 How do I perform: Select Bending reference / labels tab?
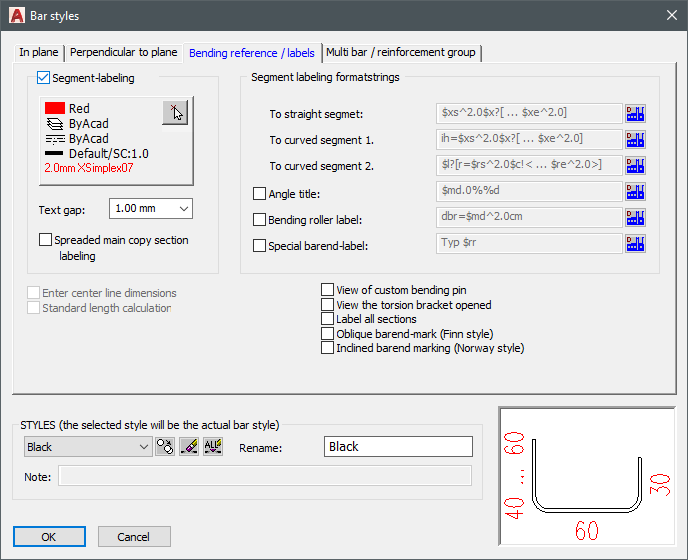click(252, 53)
